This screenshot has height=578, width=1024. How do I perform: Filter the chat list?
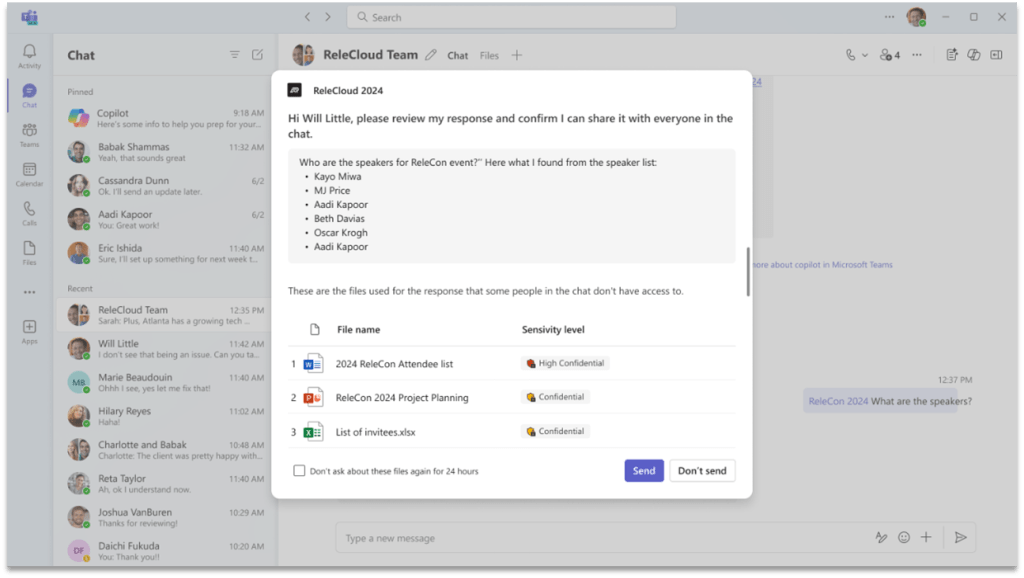(x=234, y=55)
